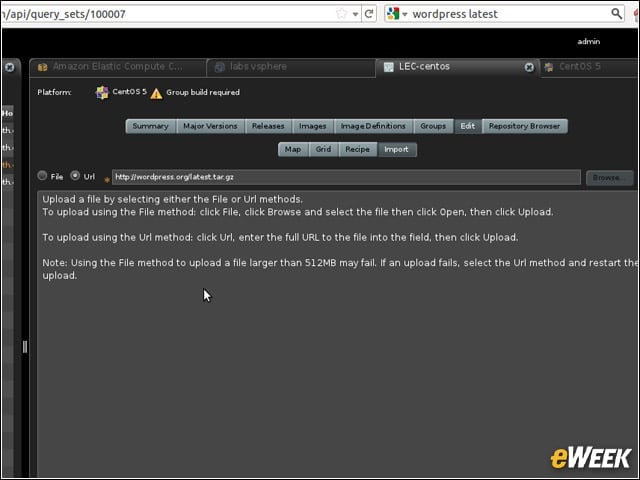This screenshot has height=480, width=640.
Task: Select the Edit view
Action: pos(468,126)
